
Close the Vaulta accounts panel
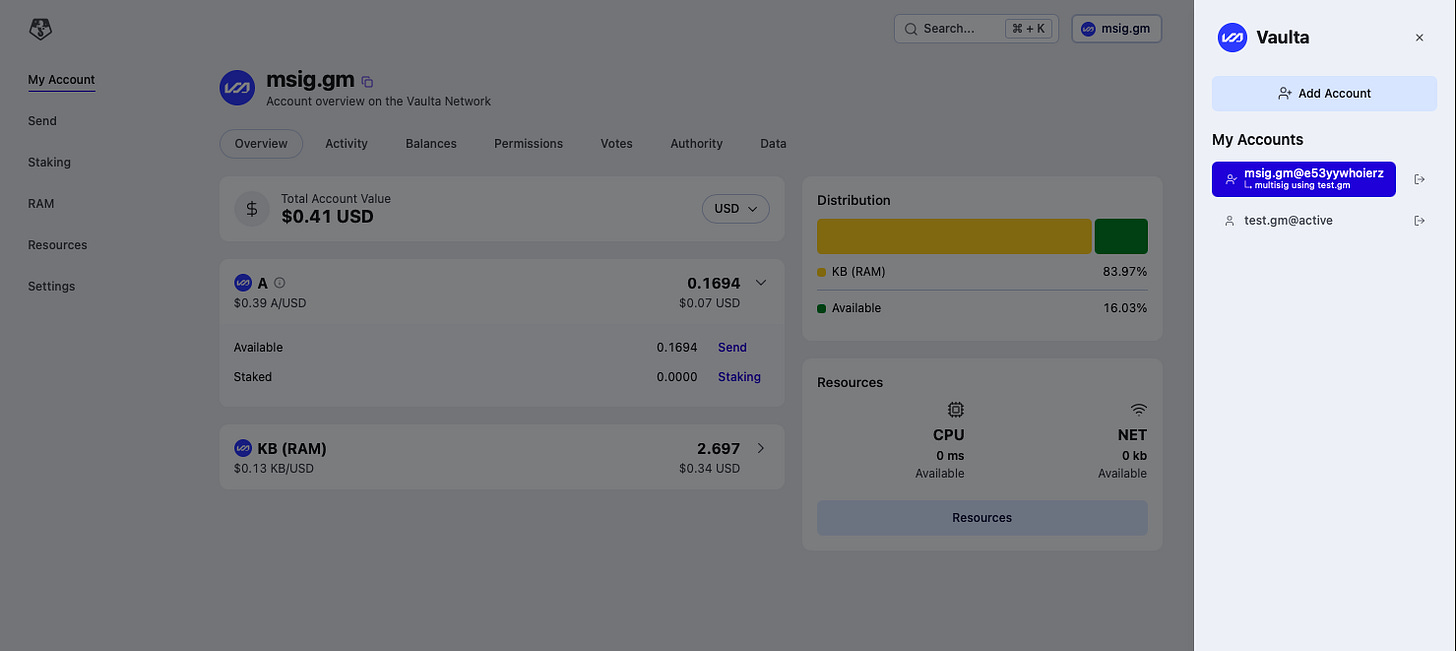tap(1419, 38)
